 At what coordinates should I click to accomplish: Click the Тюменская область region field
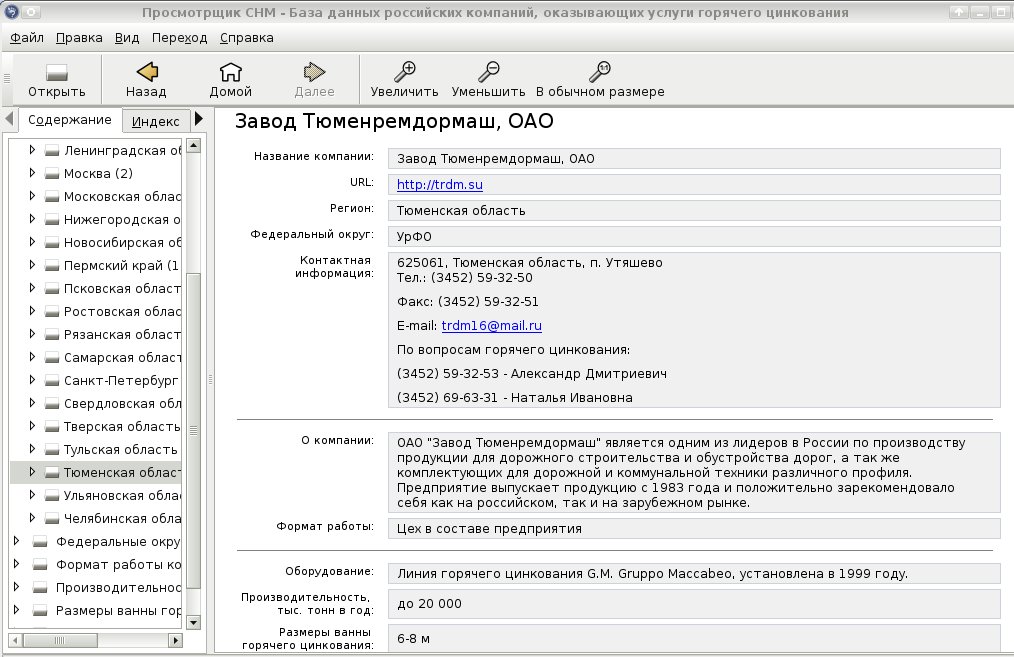tap(694, 210)
